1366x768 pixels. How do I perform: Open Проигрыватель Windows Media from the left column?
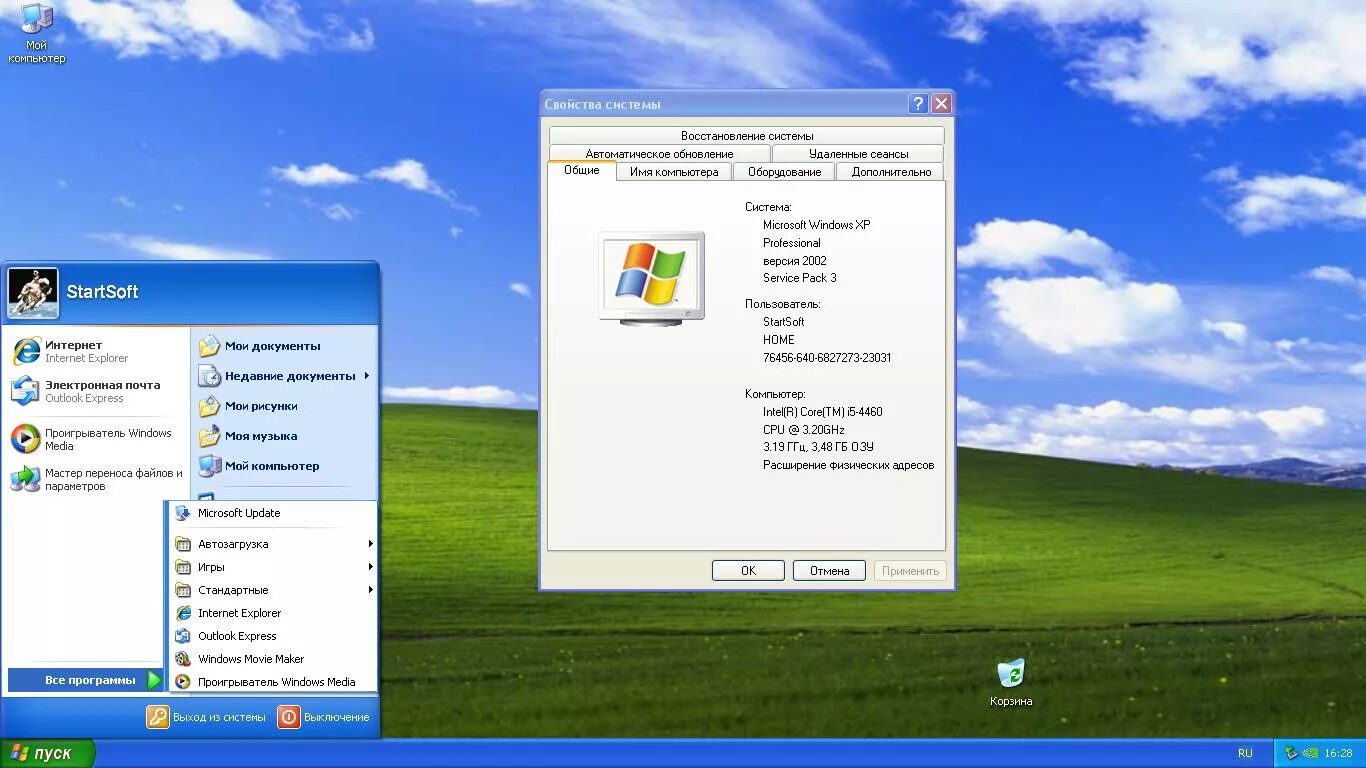point(96,439)
